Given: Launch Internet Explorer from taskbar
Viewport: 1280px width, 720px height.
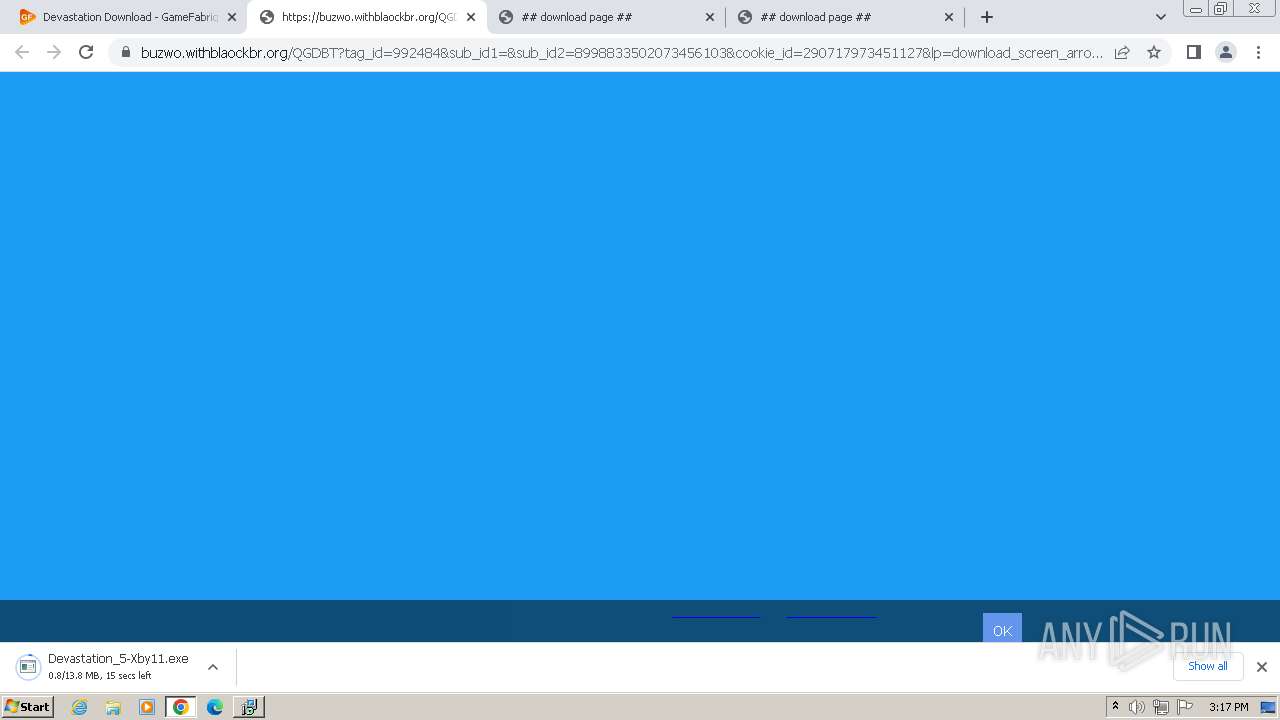Looking at the screenshot, I should tap(79, 707).
